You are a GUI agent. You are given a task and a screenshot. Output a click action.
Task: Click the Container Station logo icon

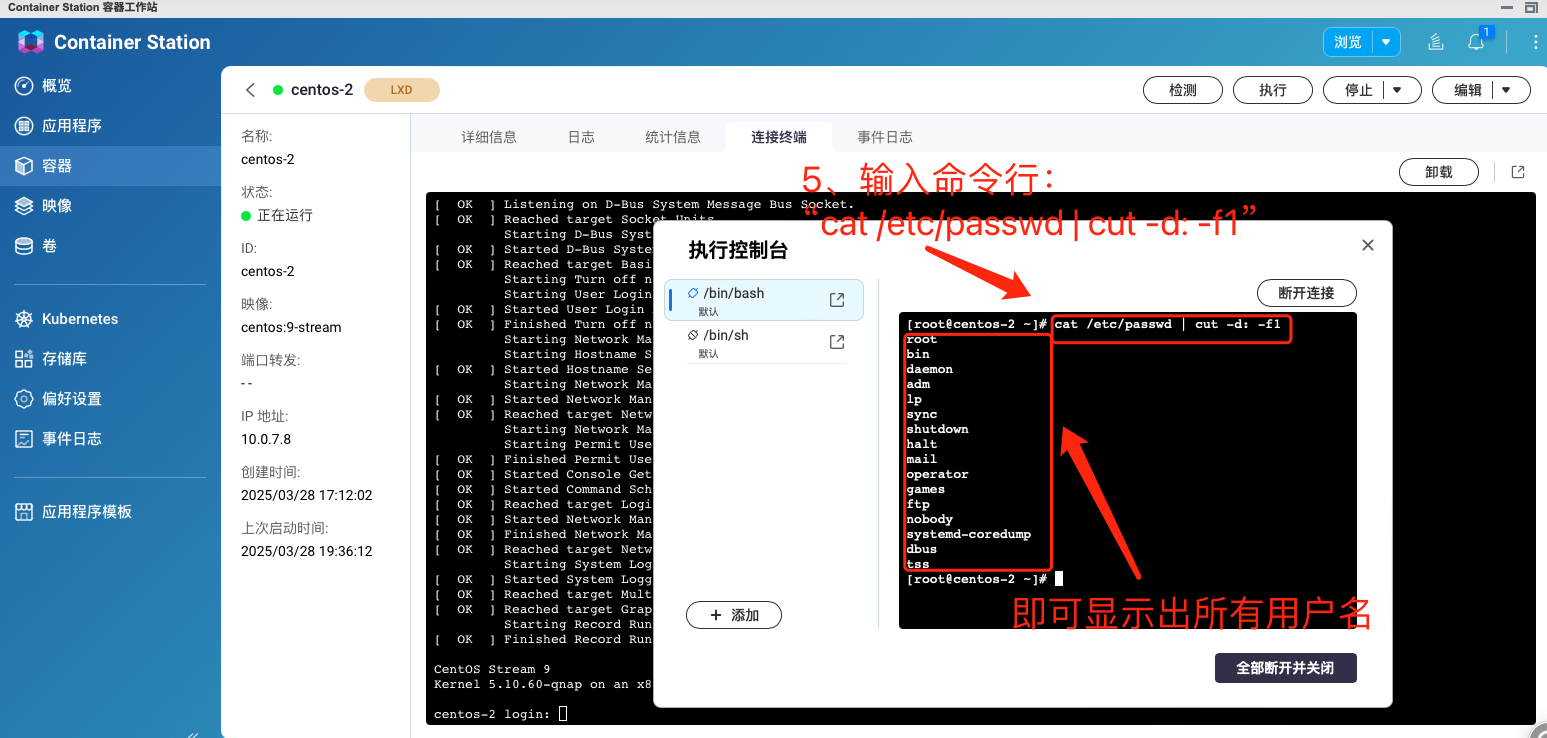pyautogui.click(x=31, y=42)
